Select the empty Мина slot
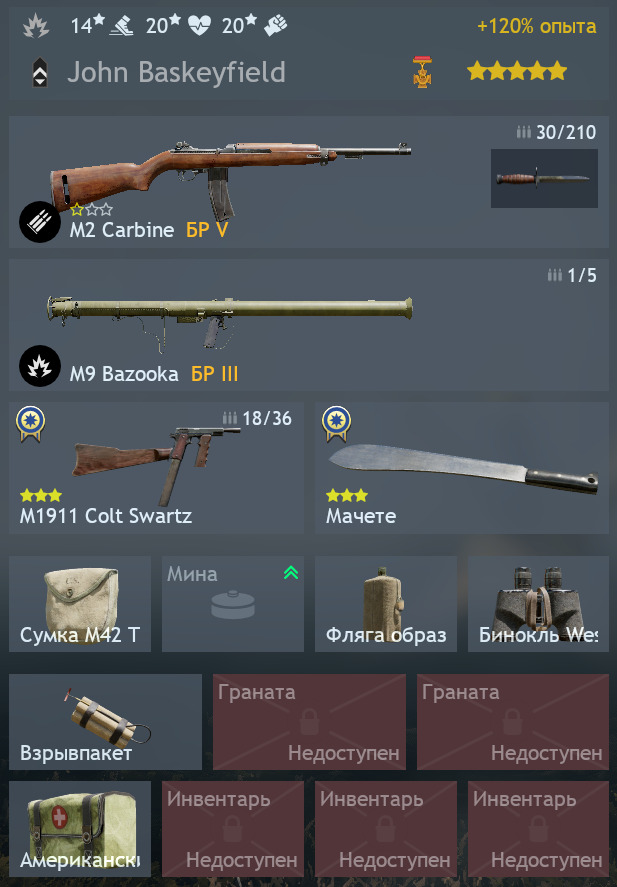The image size is (617, 887). pyautogui.click(x=233, y=604)
